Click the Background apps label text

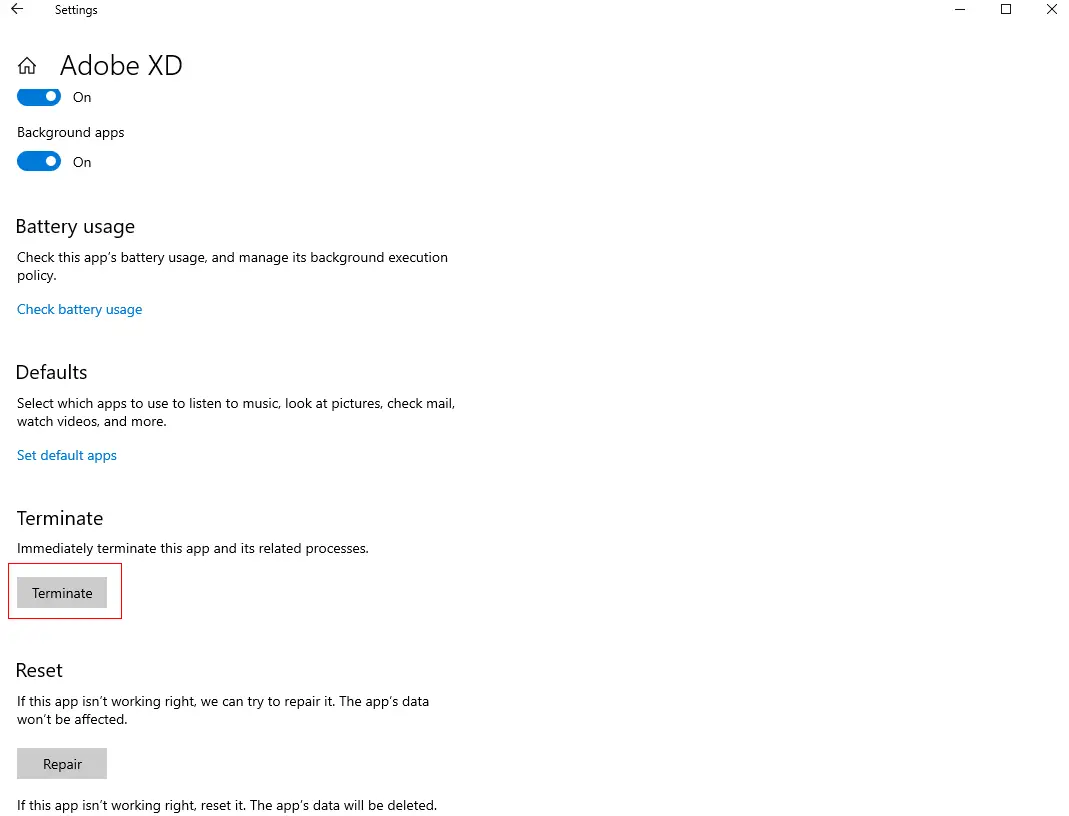[x=71, y=132]
